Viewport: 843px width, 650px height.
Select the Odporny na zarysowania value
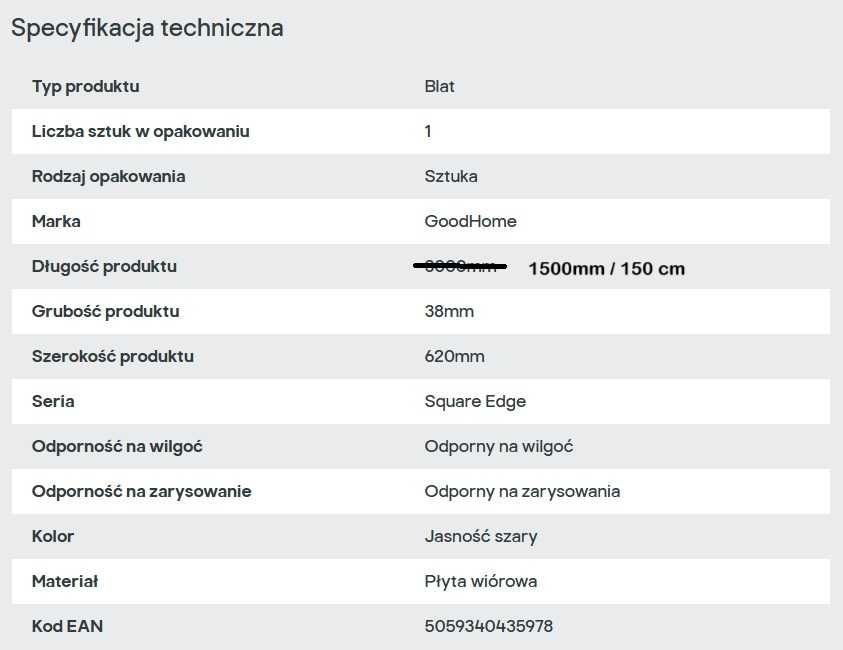coord(522,491)
